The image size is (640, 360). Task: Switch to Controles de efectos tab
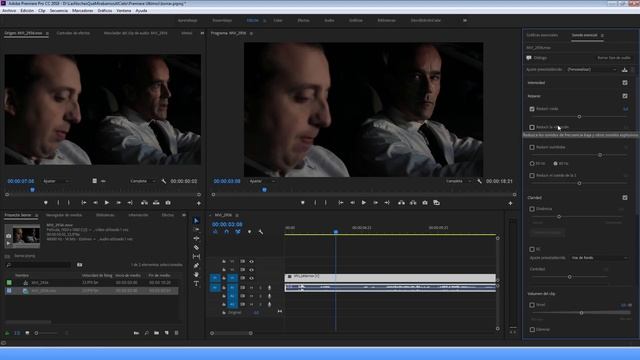click(x=73, y=33)
